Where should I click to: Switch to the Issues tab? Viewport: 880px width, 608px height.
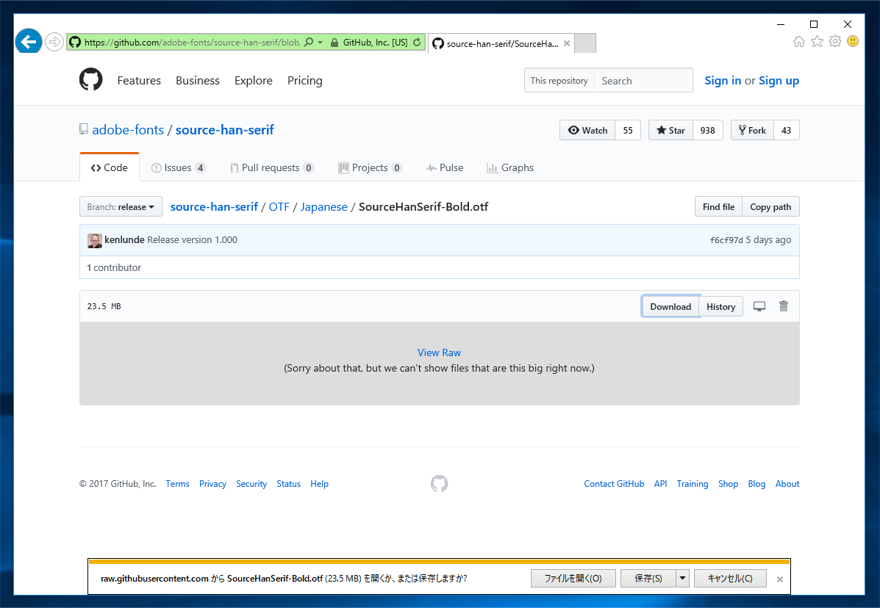[x=178, y=167]
